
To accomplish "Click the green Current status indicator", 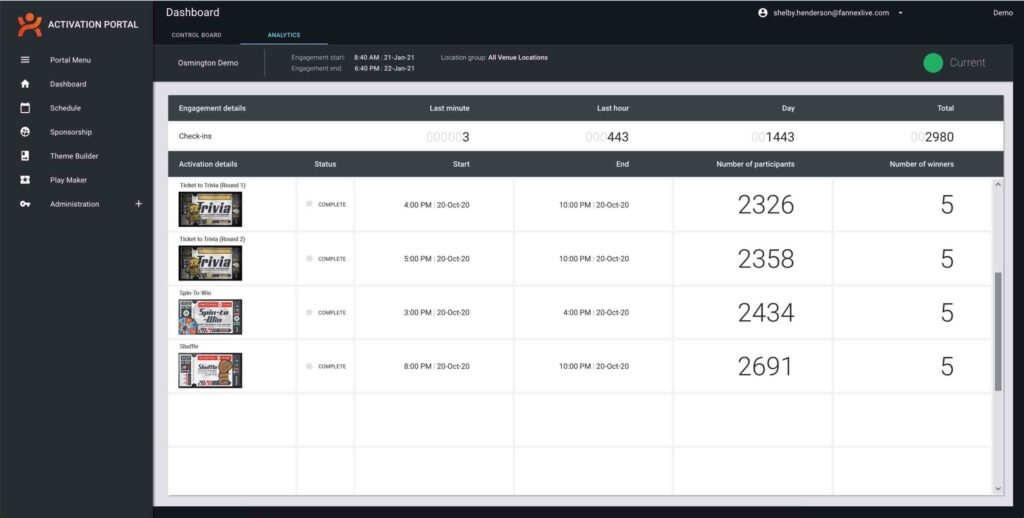I will 933,63.
